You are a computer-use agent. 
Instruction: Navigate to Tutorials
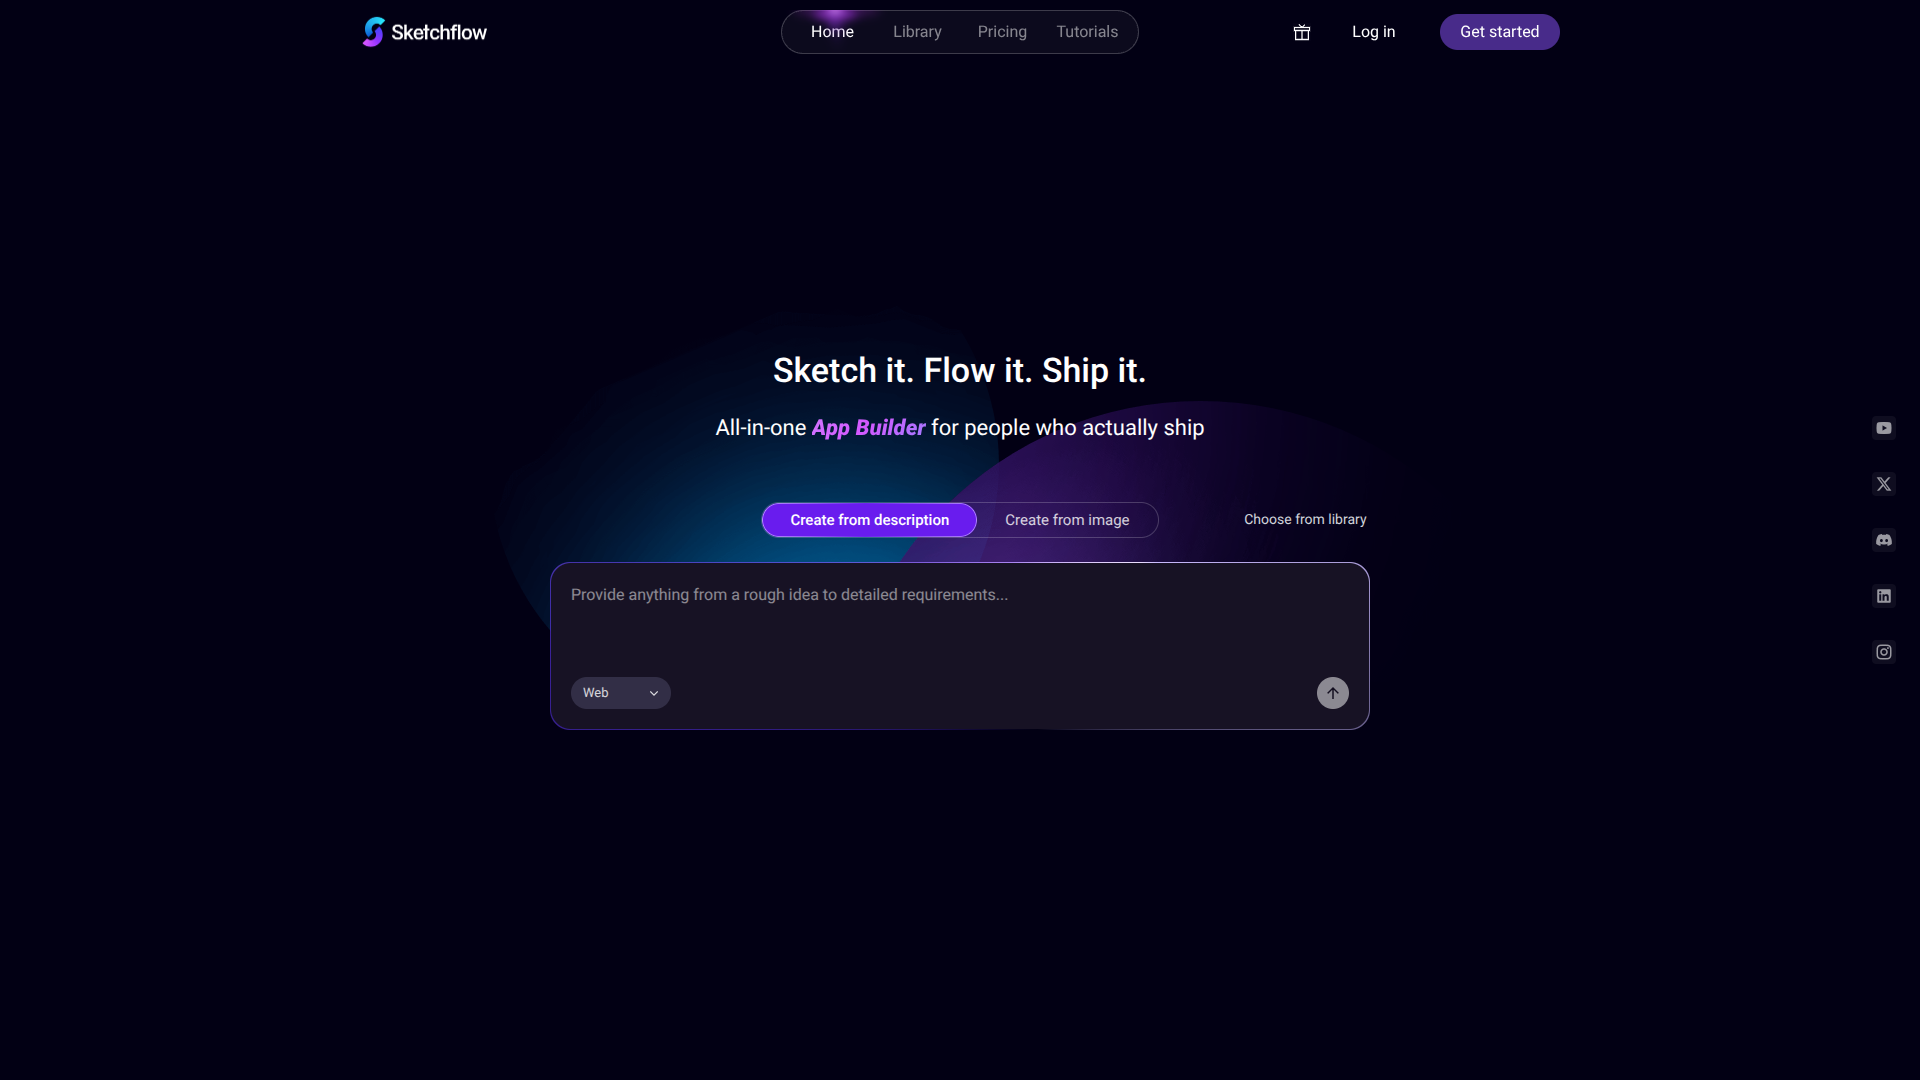1087,31
